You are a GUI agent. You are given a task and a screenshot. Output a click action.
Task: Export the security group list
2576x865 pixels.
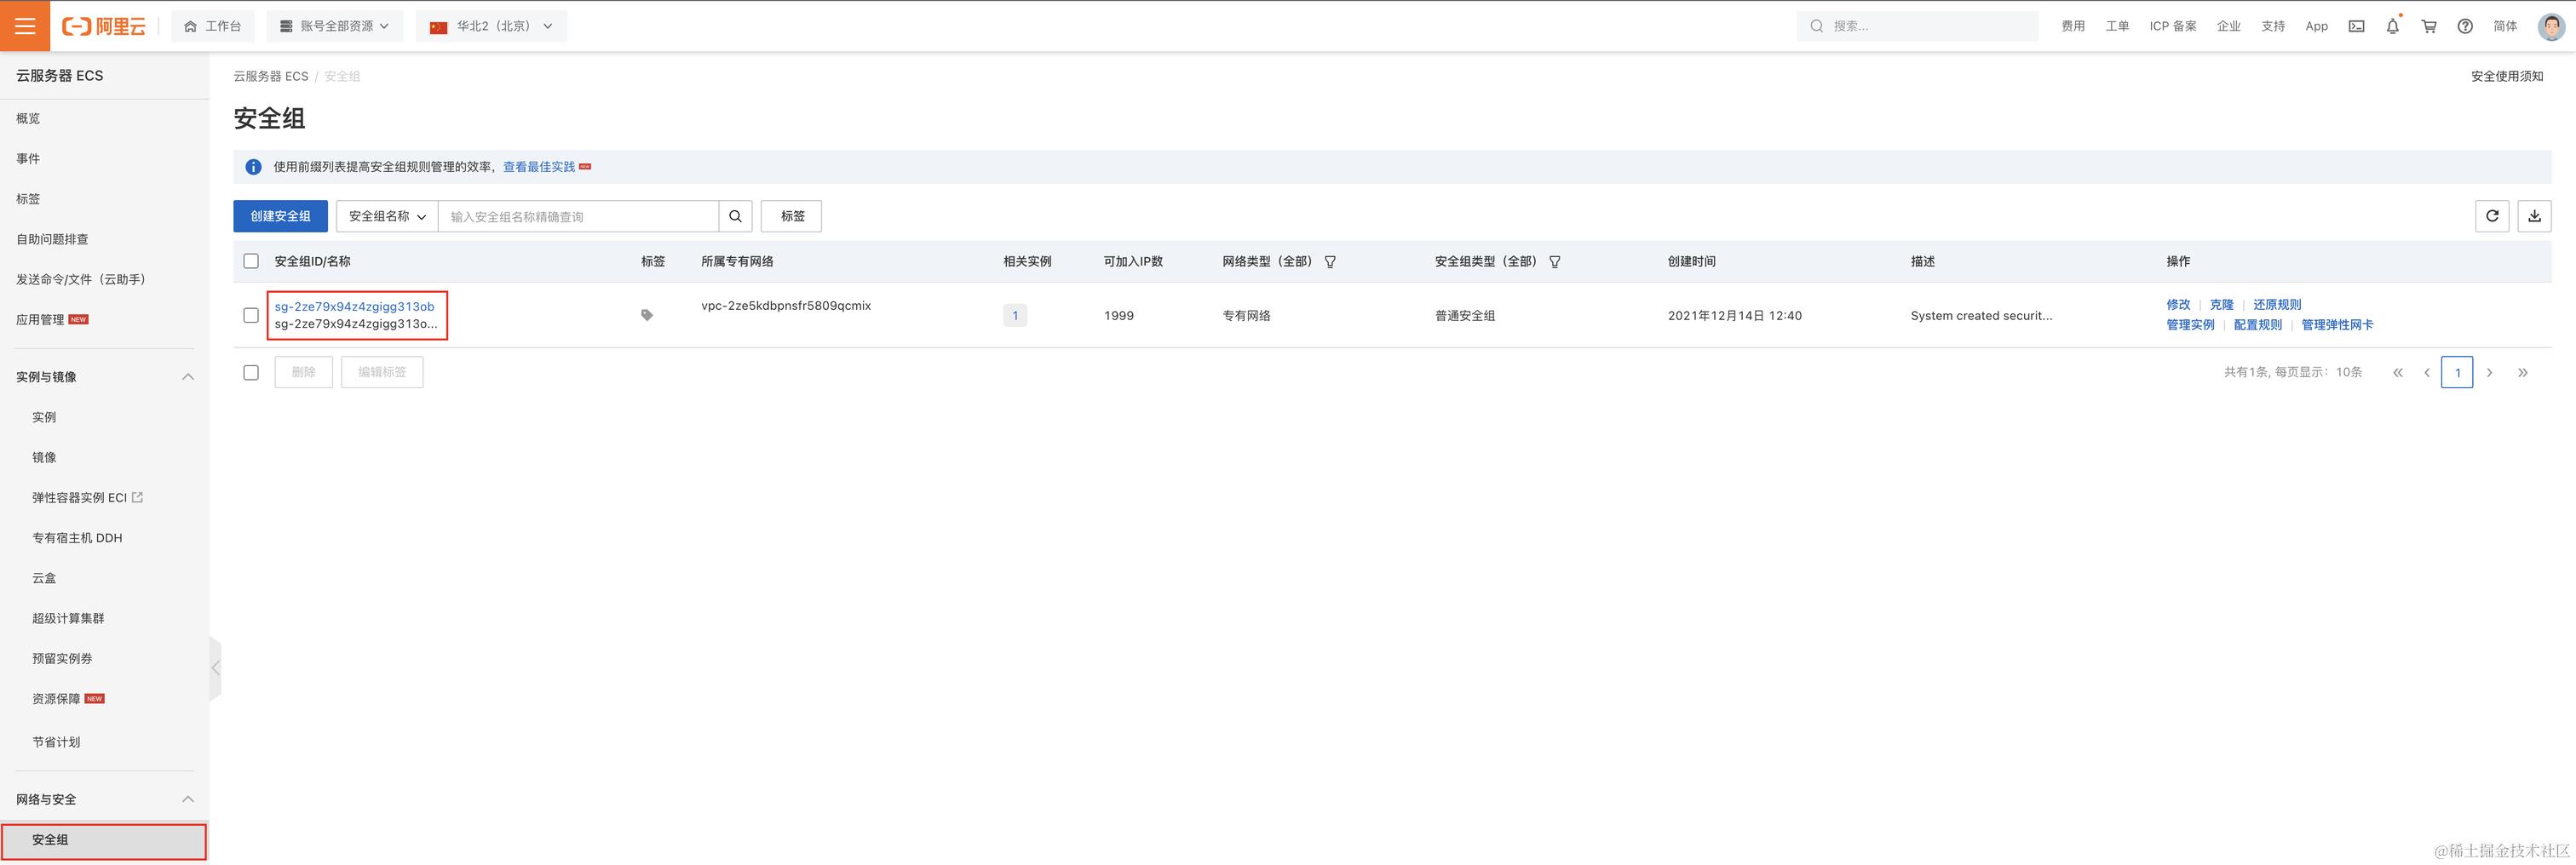pos(2534,216)
